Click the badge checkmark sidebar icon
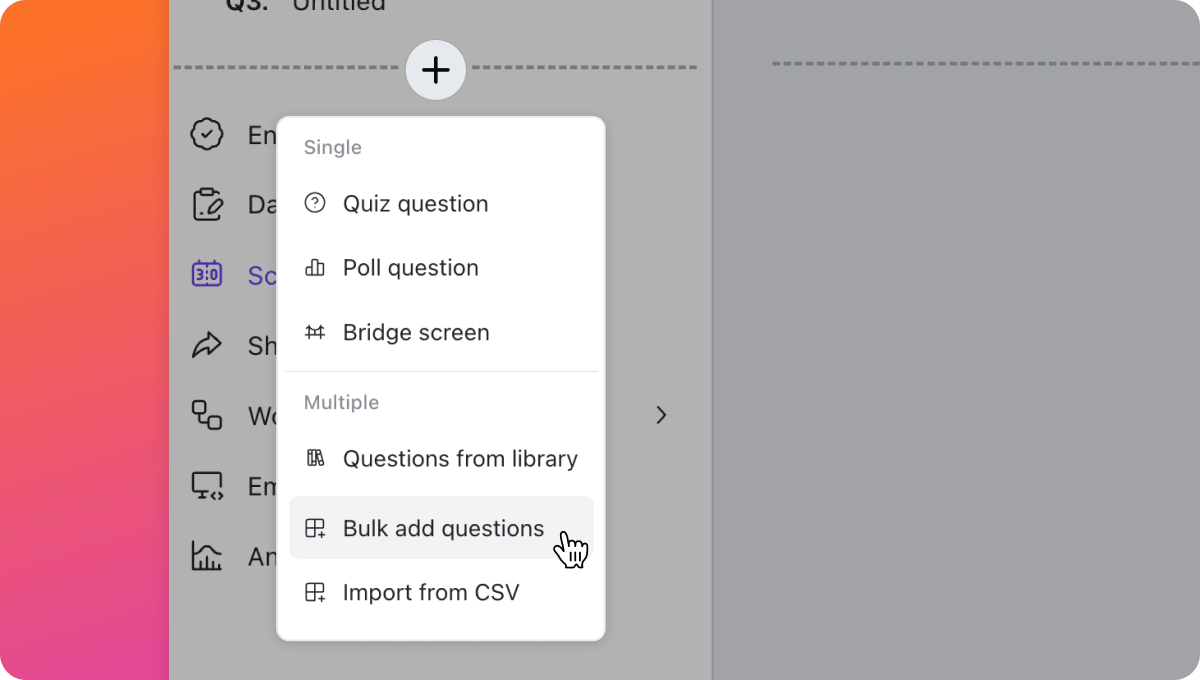 207,134
